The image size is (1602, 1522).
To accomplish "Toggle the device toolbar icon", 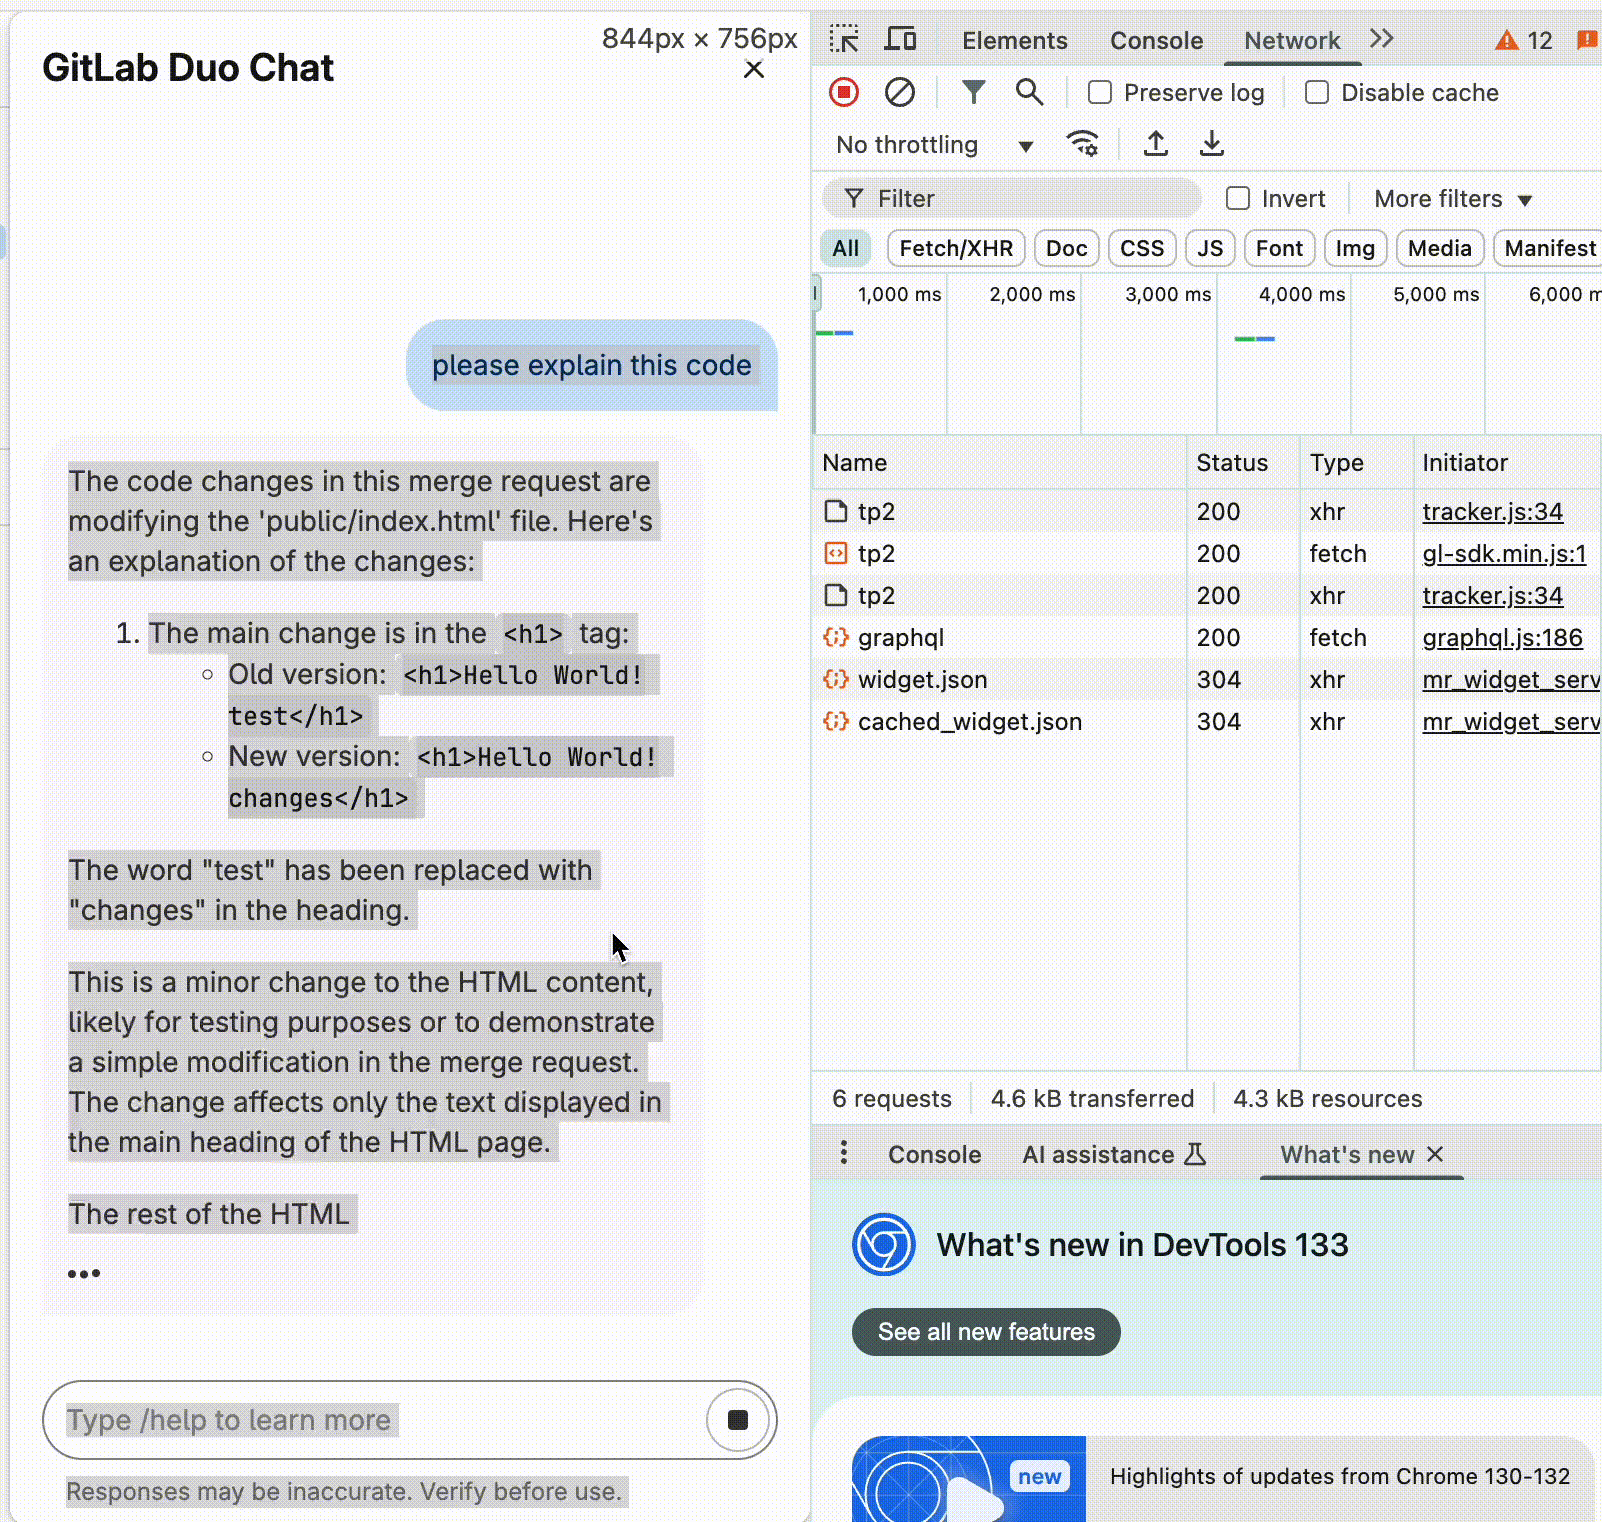I will [x=900, y=39].
